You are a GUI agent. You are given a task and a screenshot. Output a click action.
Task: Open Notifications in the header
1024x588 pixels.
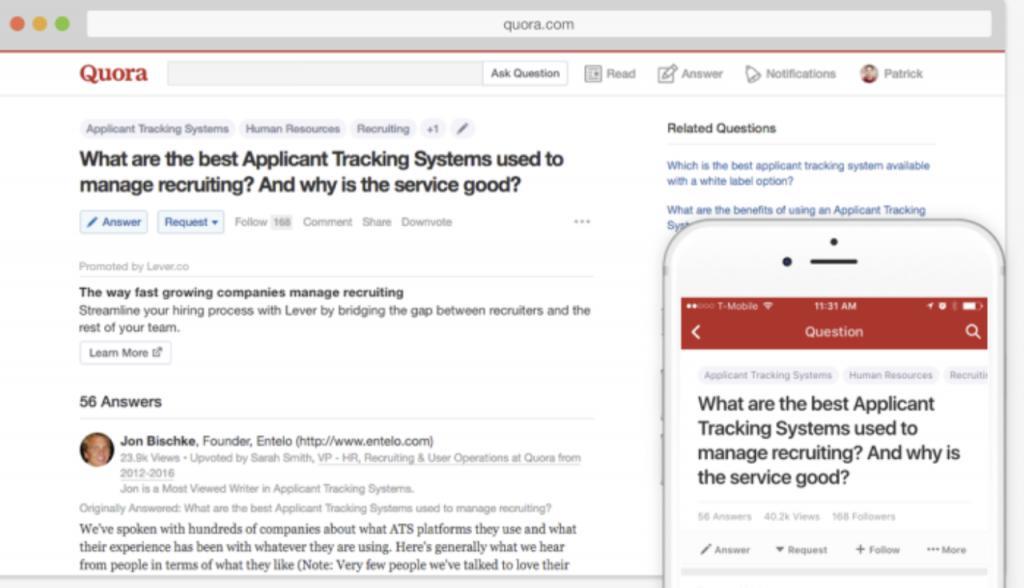(x=790, y=74)
